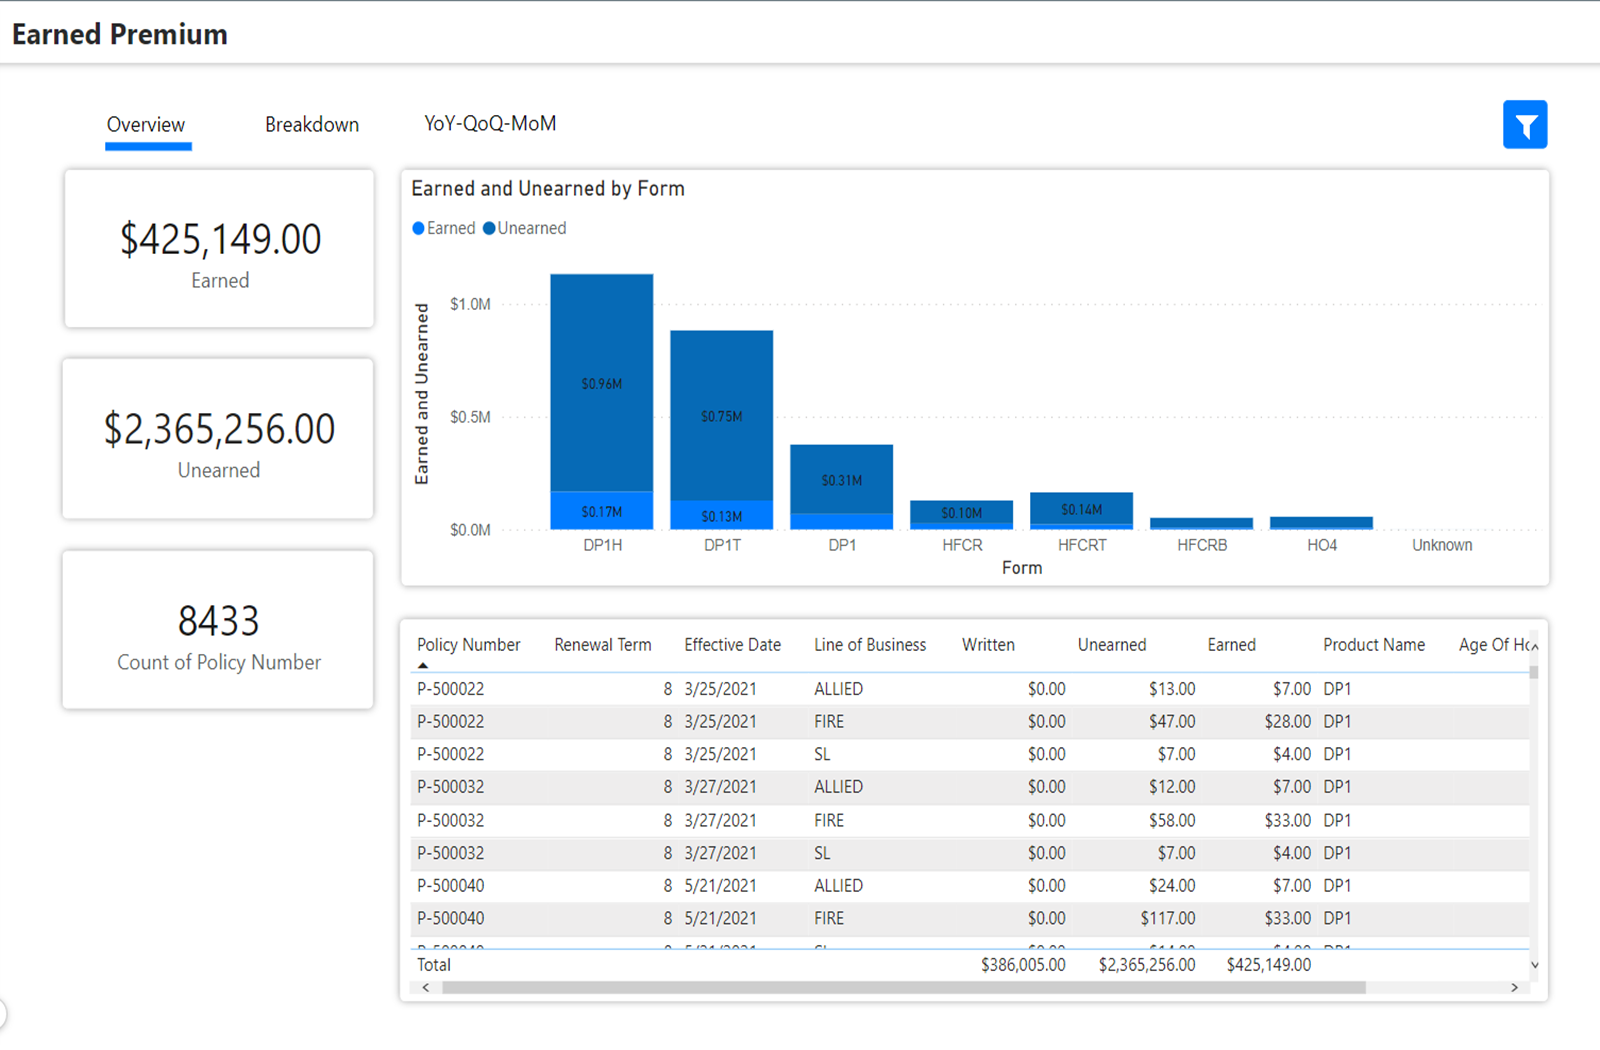Image resolution: width=1600 pixels, height=1050 pixels.
Task: Click the Product Name column header
Action: (x=1373, y=645)
